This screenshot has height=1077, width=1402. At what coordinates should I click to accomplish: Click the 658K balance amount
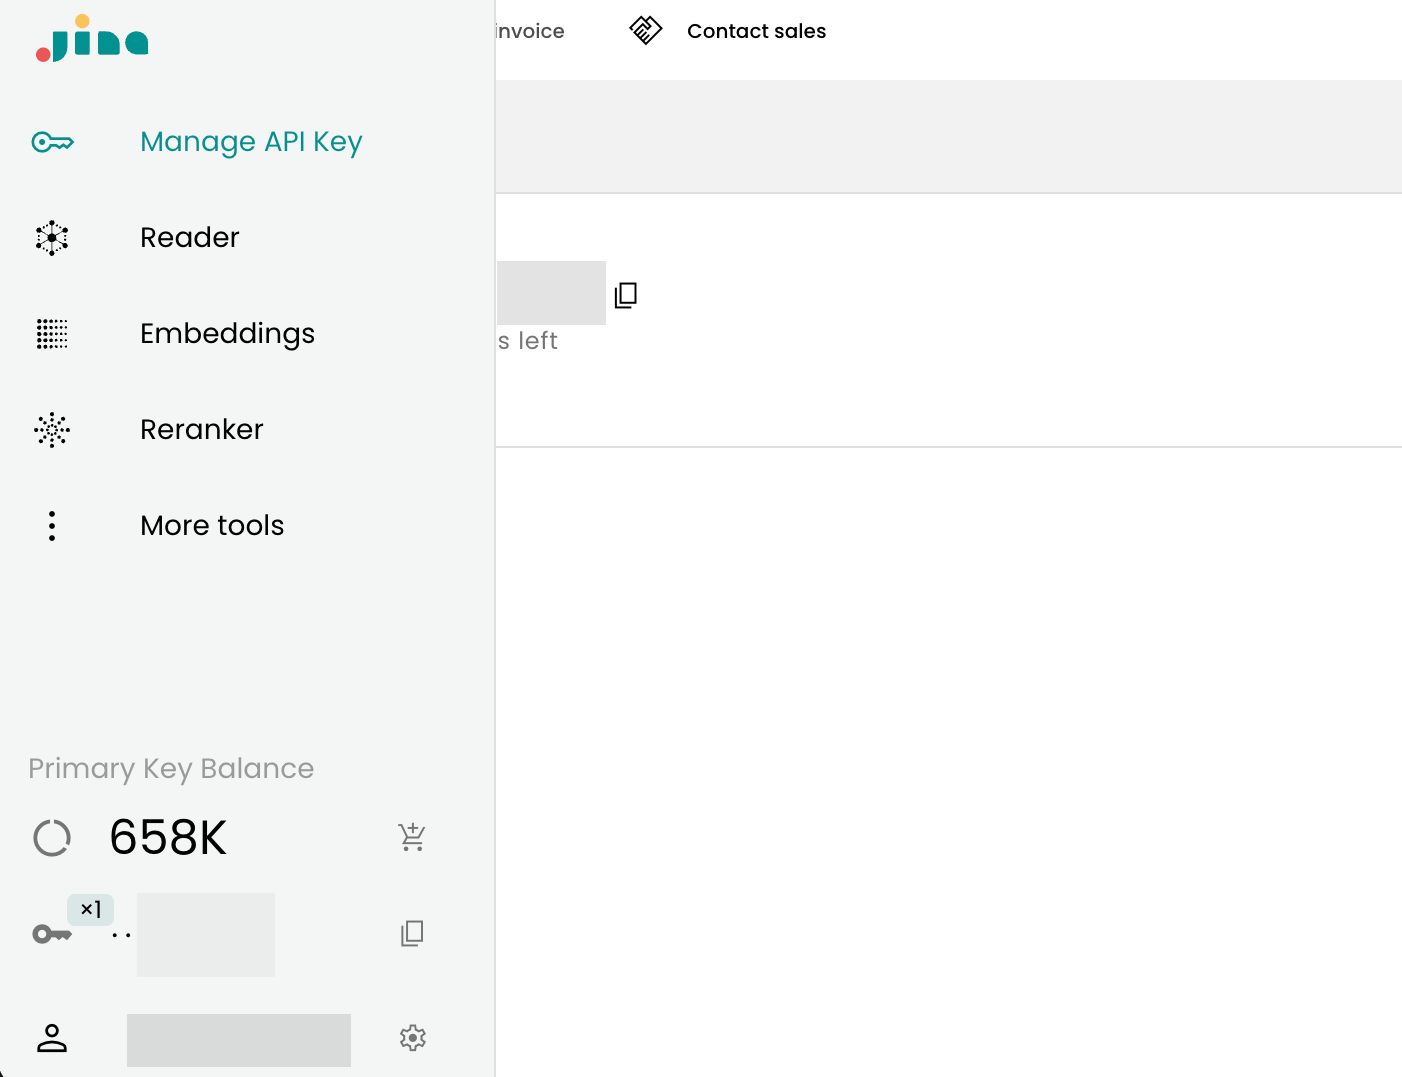pos(168,838)
